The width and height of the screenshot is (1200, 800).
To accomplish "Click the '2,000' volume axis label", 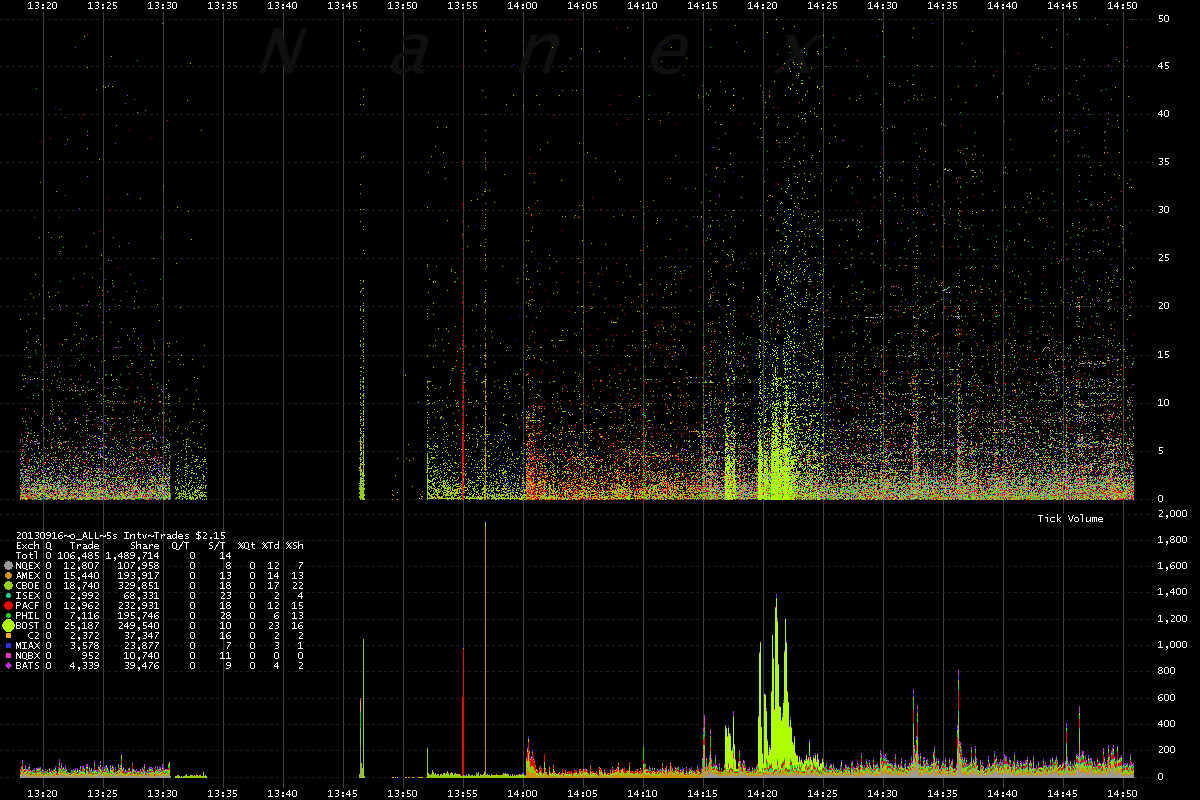I will 1172,514.
